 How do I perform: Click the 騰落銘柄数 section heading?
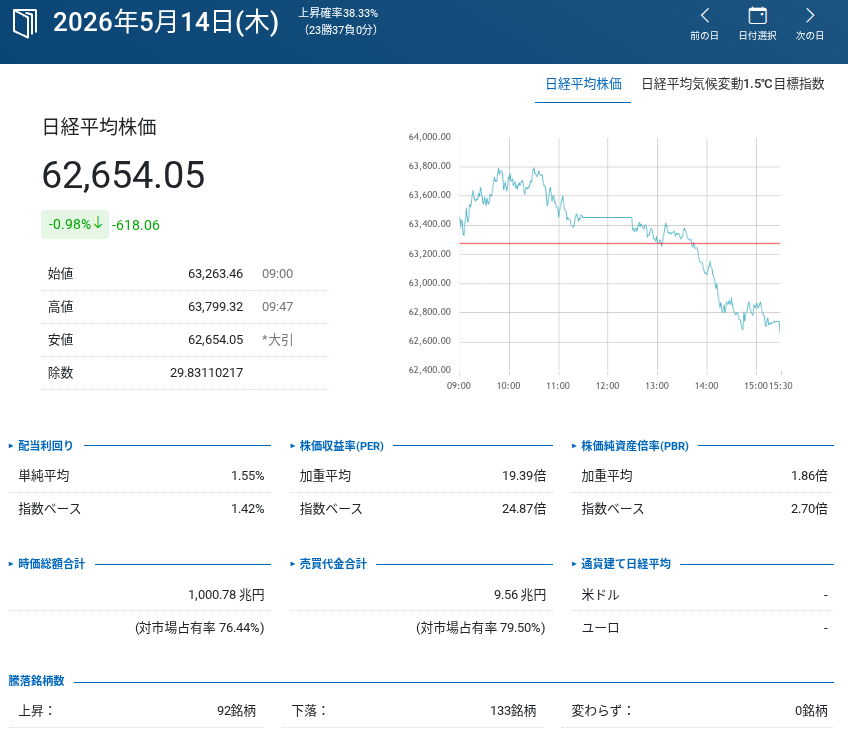tap(36, 681)
